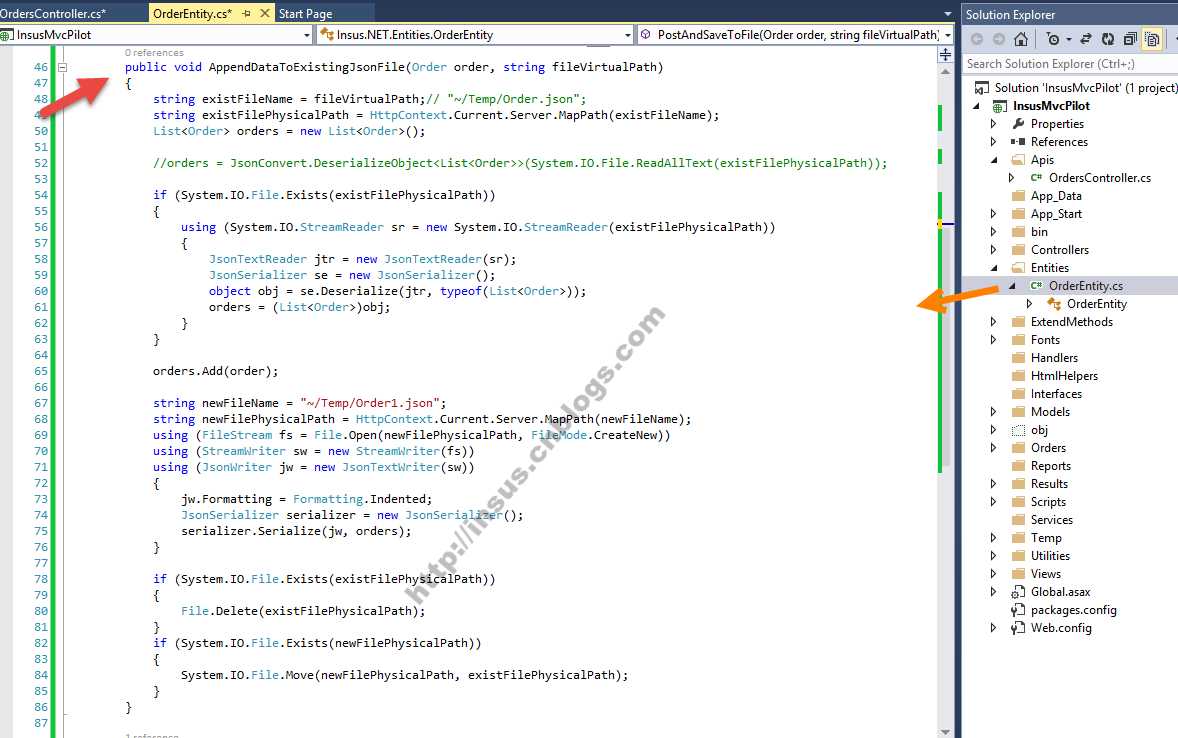Open the Pending Changes Filter dropdown arrow
Image resolution: width=1178 pixels, height=738 pixels.
pyautogui.click(x=1068, y=40)
